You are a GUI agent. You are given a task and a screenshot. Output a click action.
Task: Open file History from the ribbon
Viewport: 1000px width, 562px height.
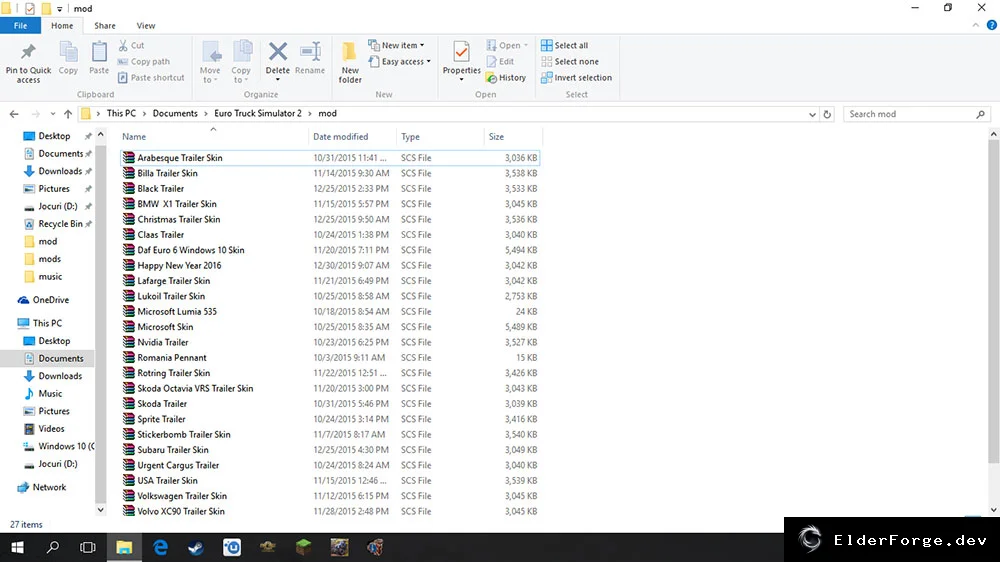pos(506,77)
